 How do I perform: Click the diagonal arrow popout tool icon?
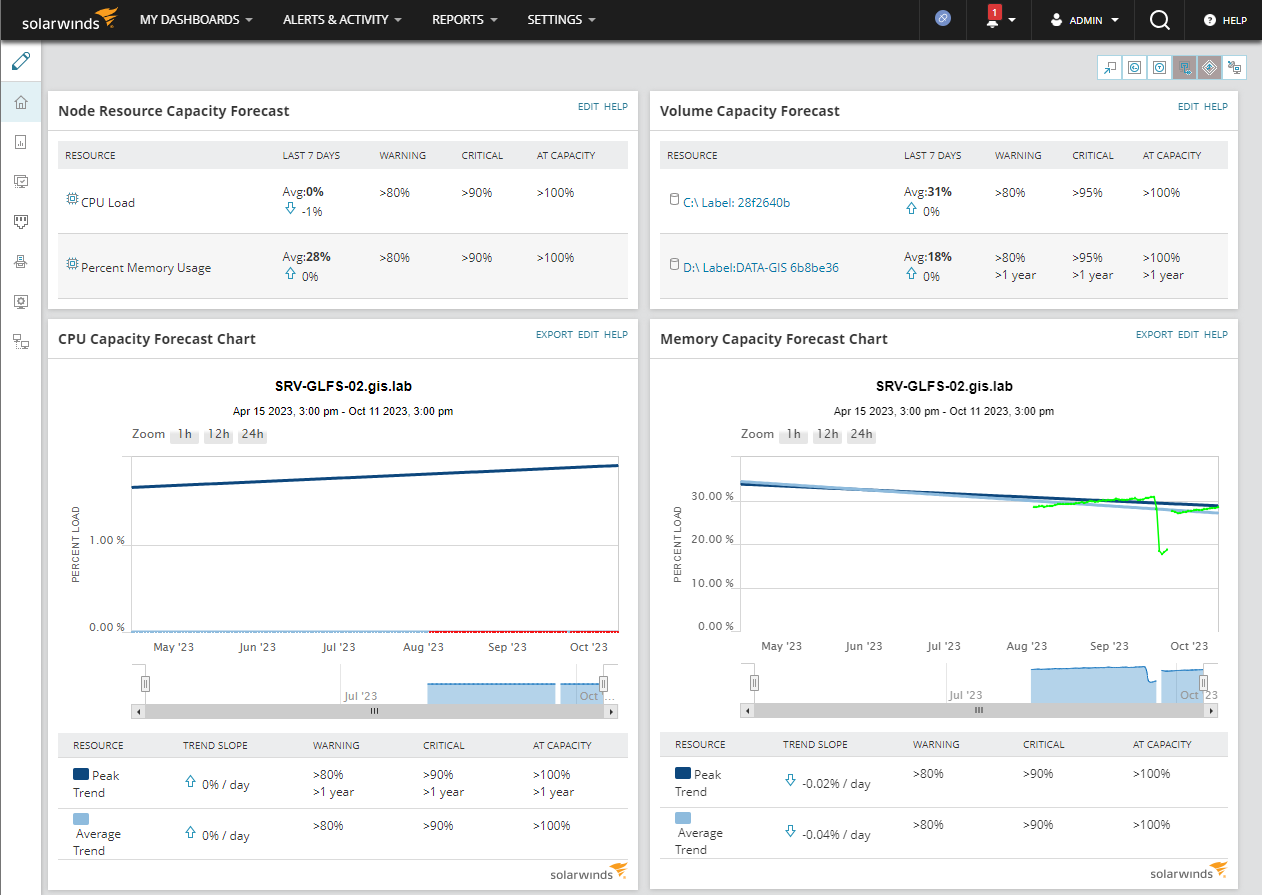[x=1110, y=68]
